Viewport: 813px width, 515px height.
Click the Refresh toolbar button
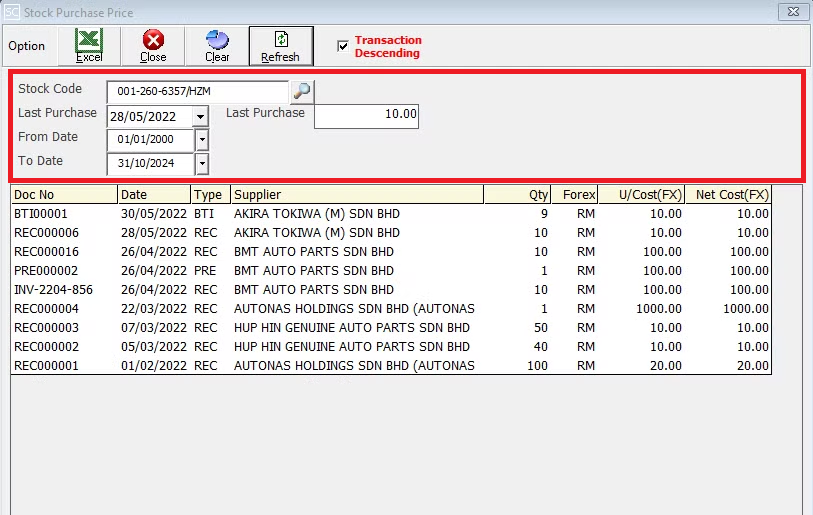[281, 46]
